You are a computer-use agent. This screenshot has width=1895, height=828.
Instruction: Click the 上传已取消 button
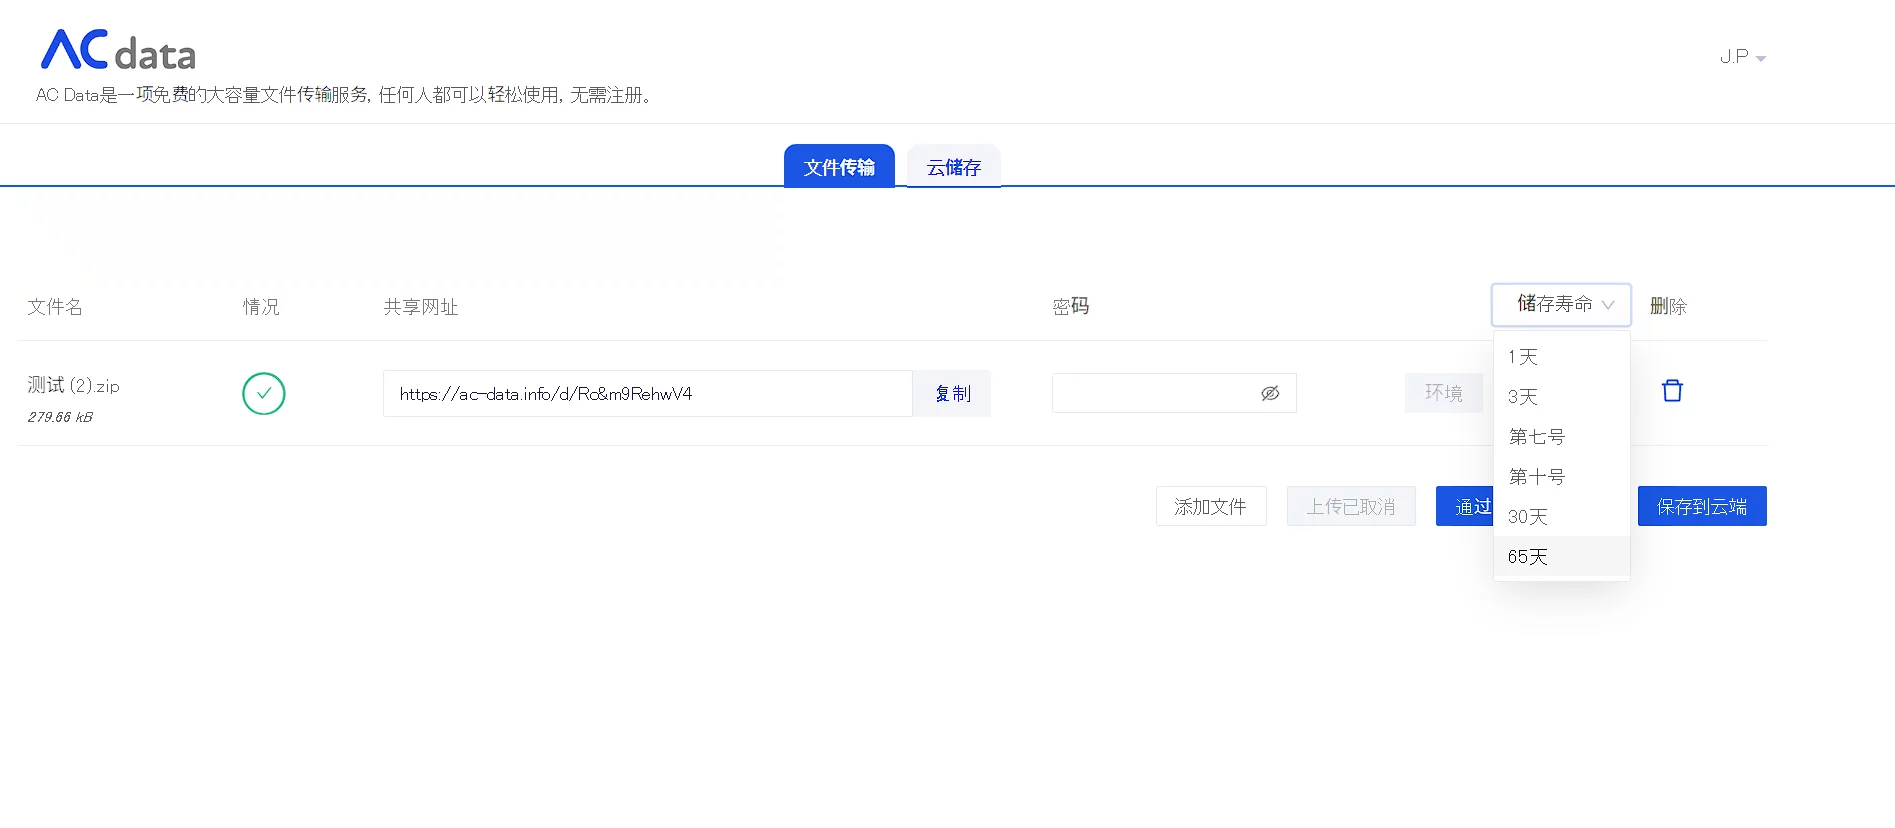click(x=1350, y=506)
